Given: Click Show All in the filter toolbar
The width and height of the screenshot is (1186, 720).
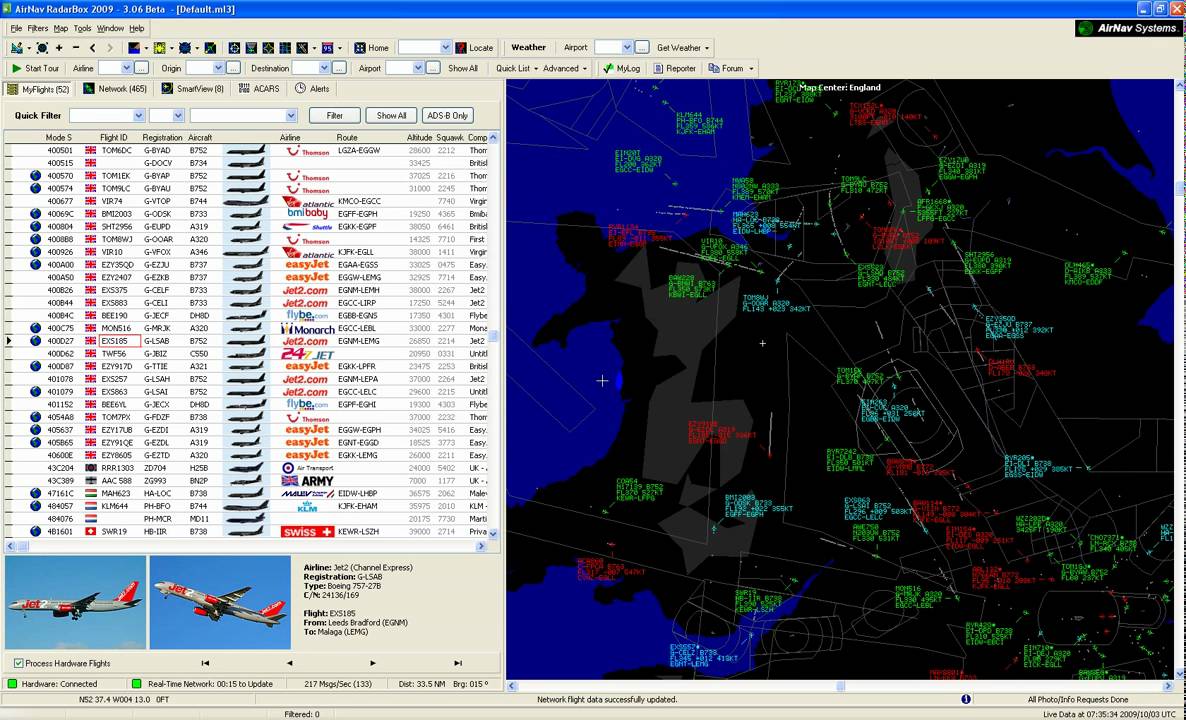Looking at the screenshot, I should (463, 68).
